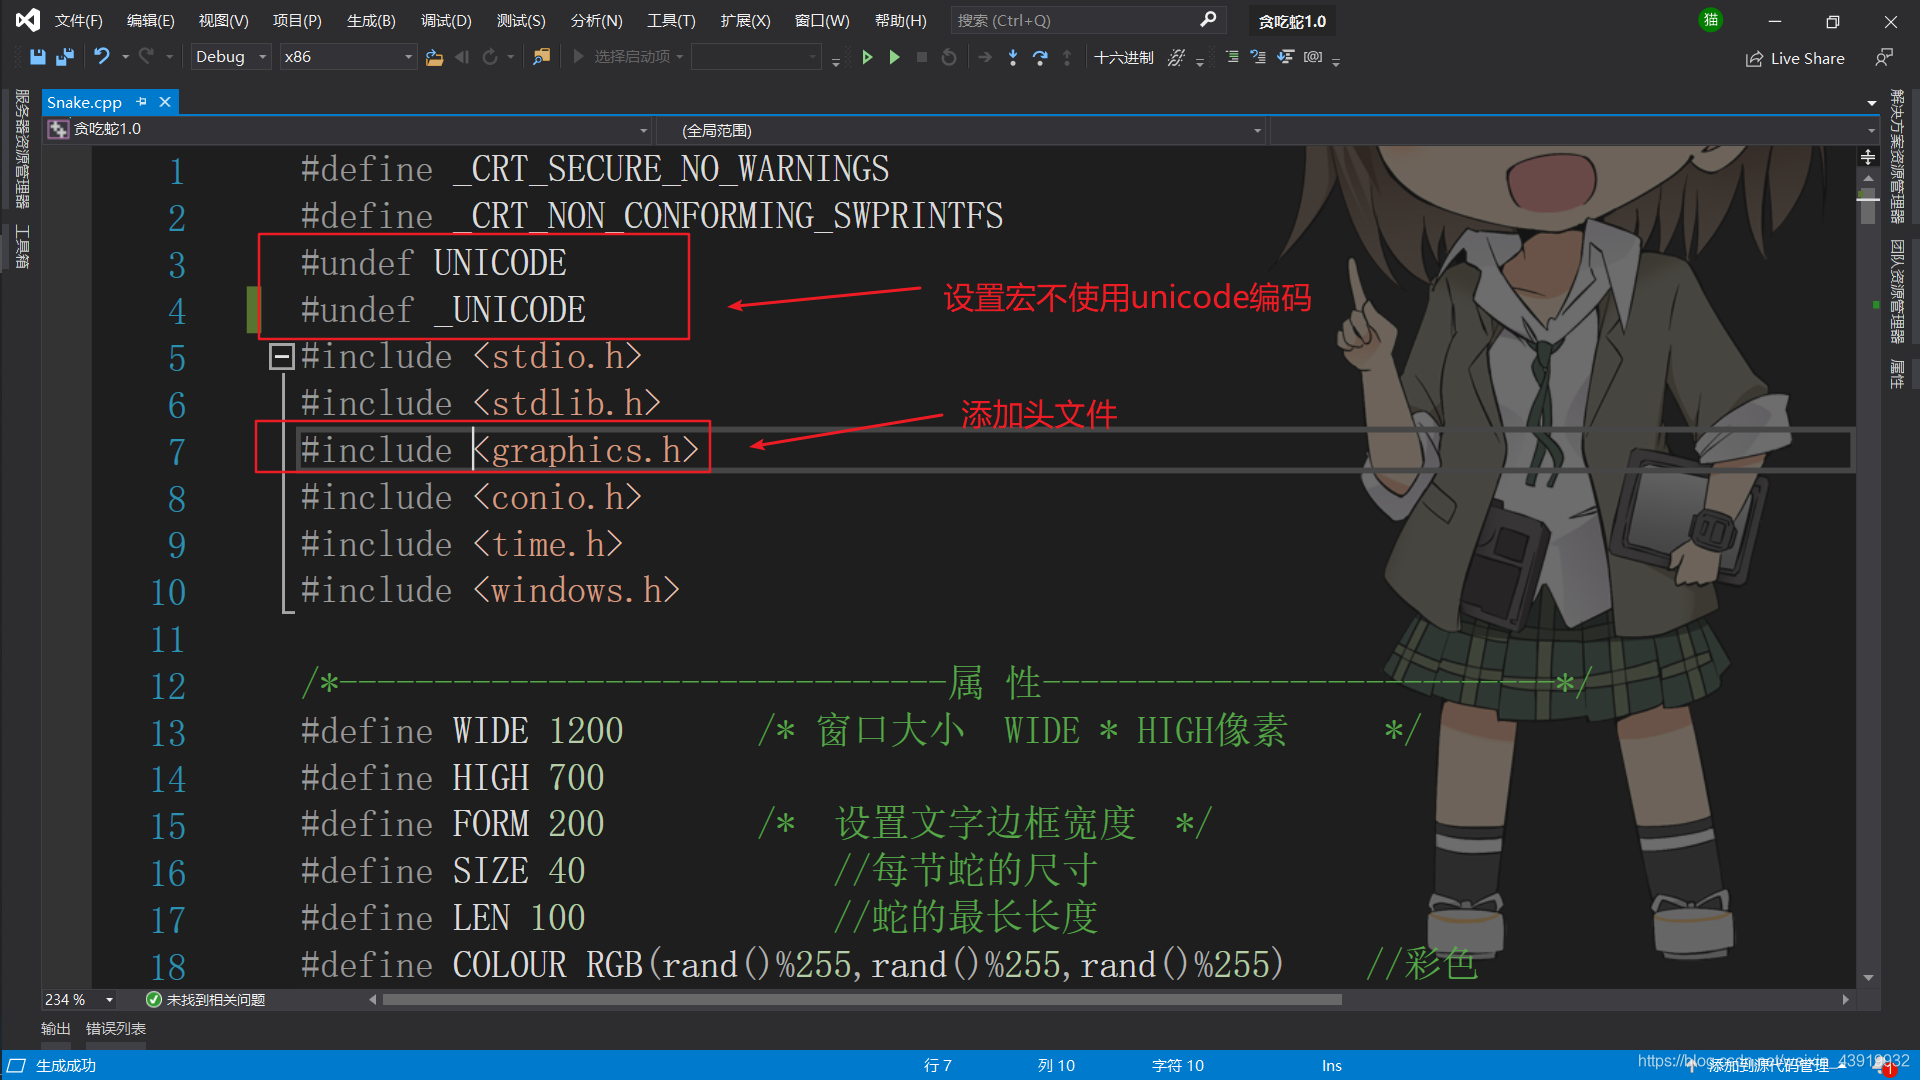Open the file with the folder icon
This screenshot has height=1080, width=1920.
(434, 57)
